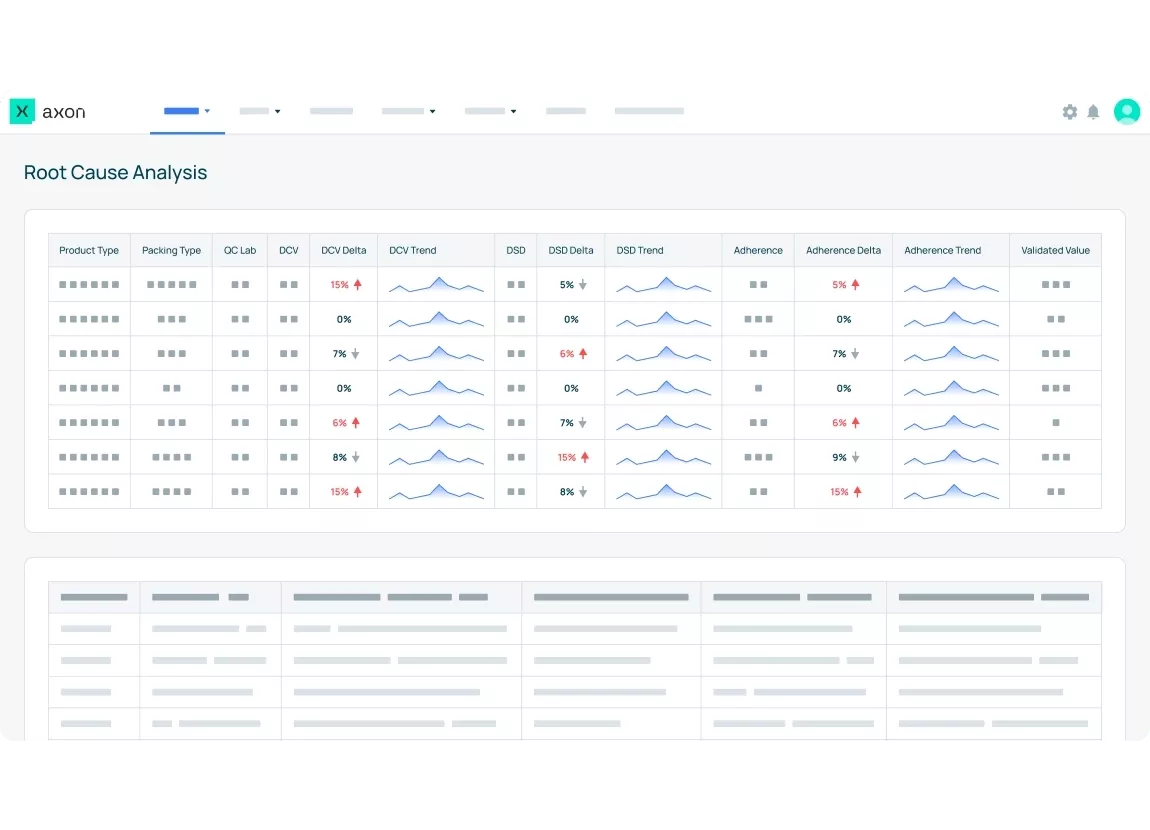Click the 7% value in DCV Delta column
Image resolution: width=1150 pixels, height=830 pixels.
point(339,353)
